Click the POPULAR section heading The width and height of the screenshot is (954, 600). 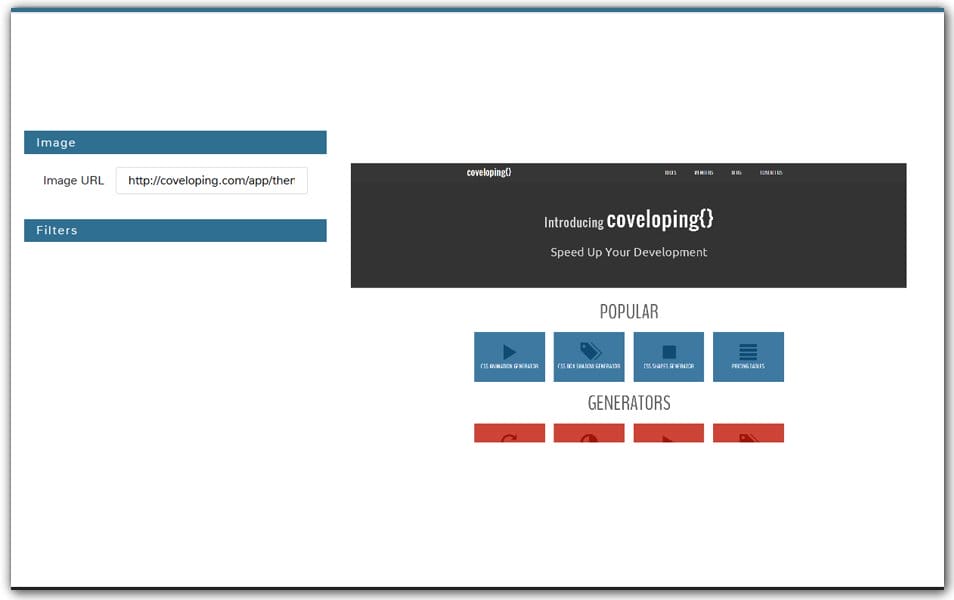pyautogui.click(x=629, y=312)
